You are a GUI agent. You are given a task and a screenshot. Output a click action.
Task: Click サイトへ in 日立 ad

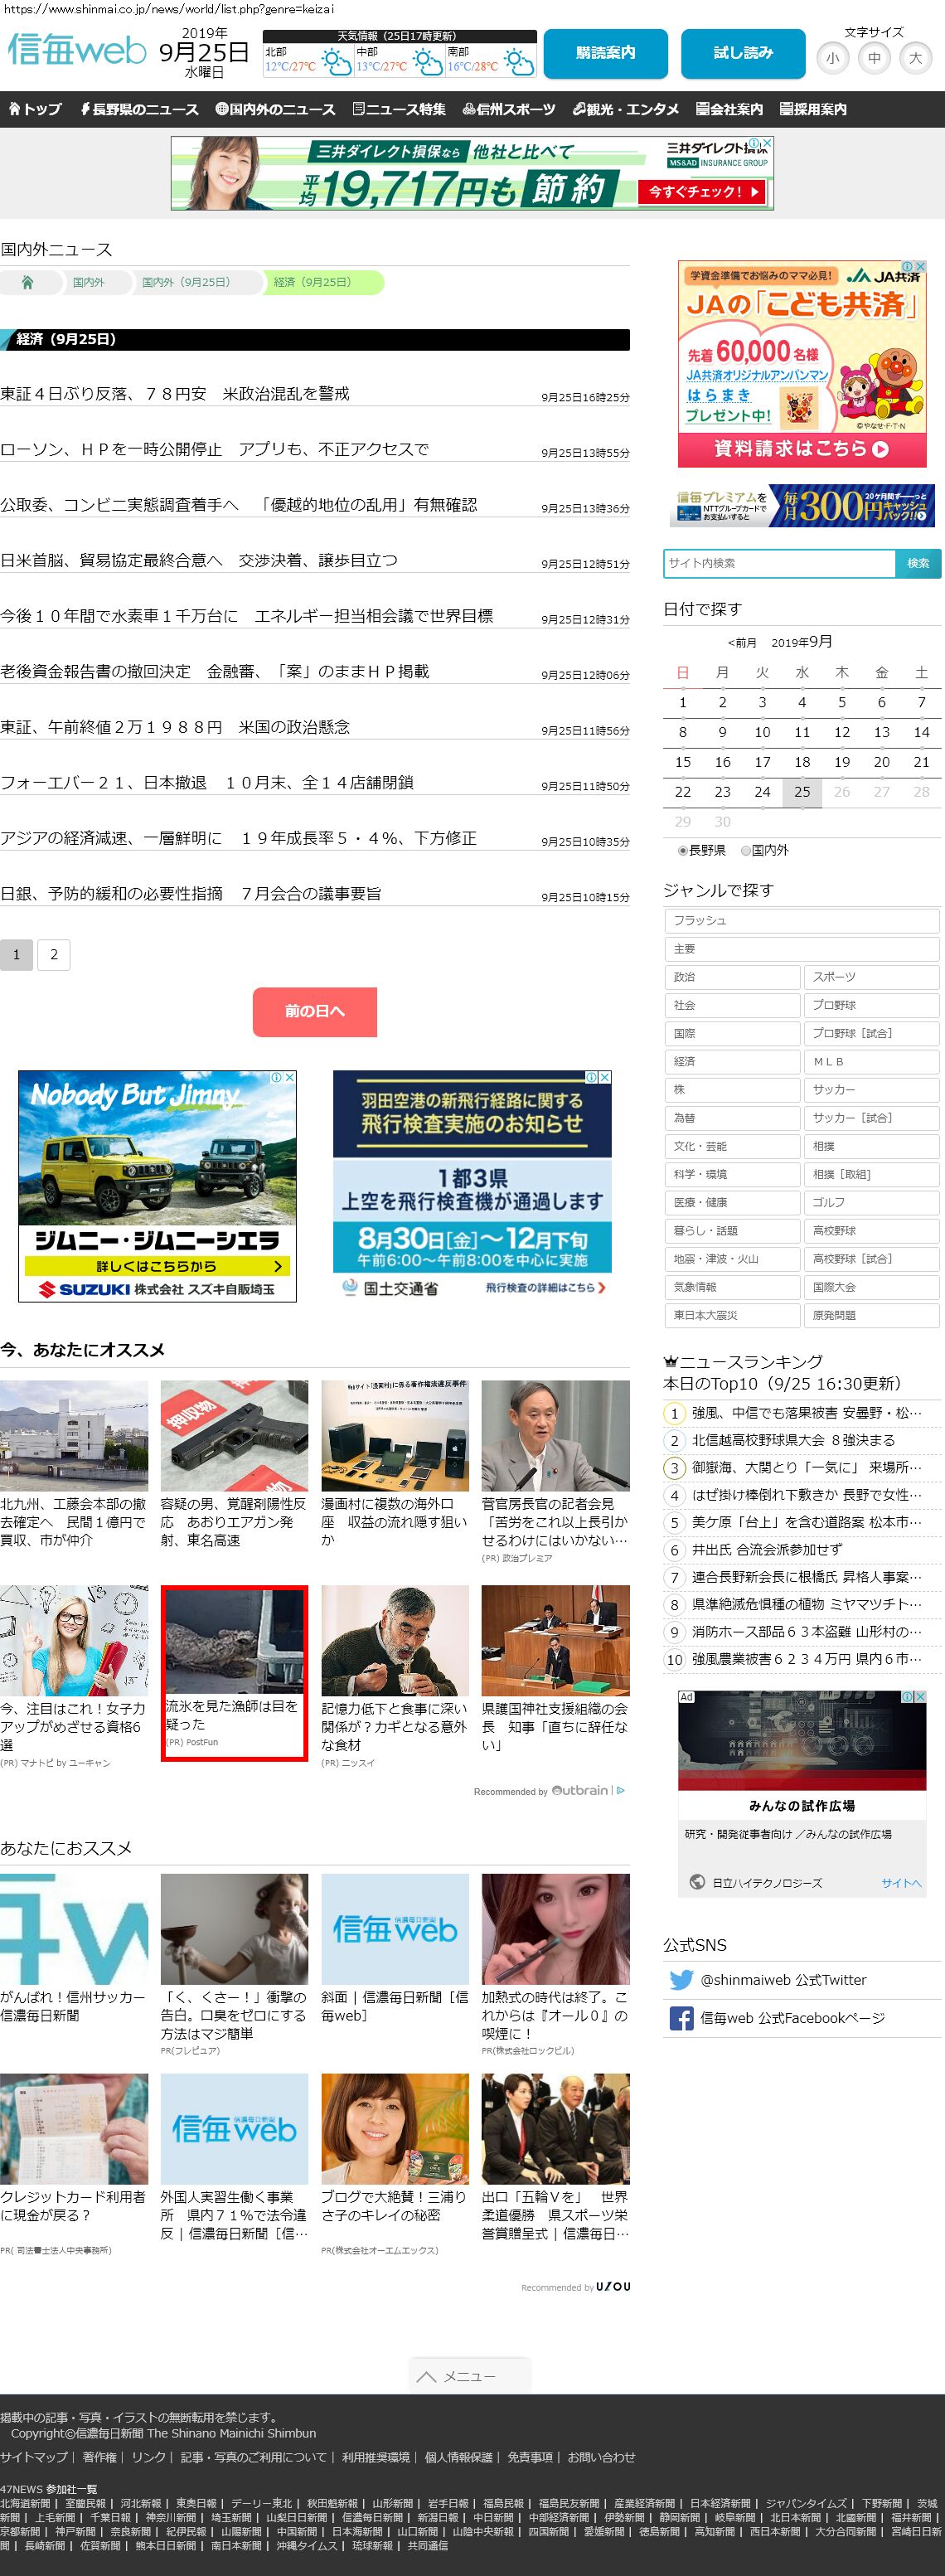901,1883
